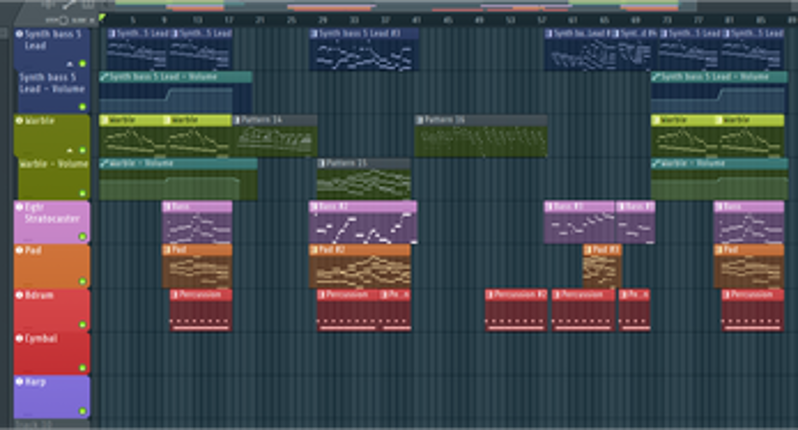The width and height of the screenshot is (798, 430).
Task: Collapse the Warble track group arrow
Action: click(x=70, y=151)
